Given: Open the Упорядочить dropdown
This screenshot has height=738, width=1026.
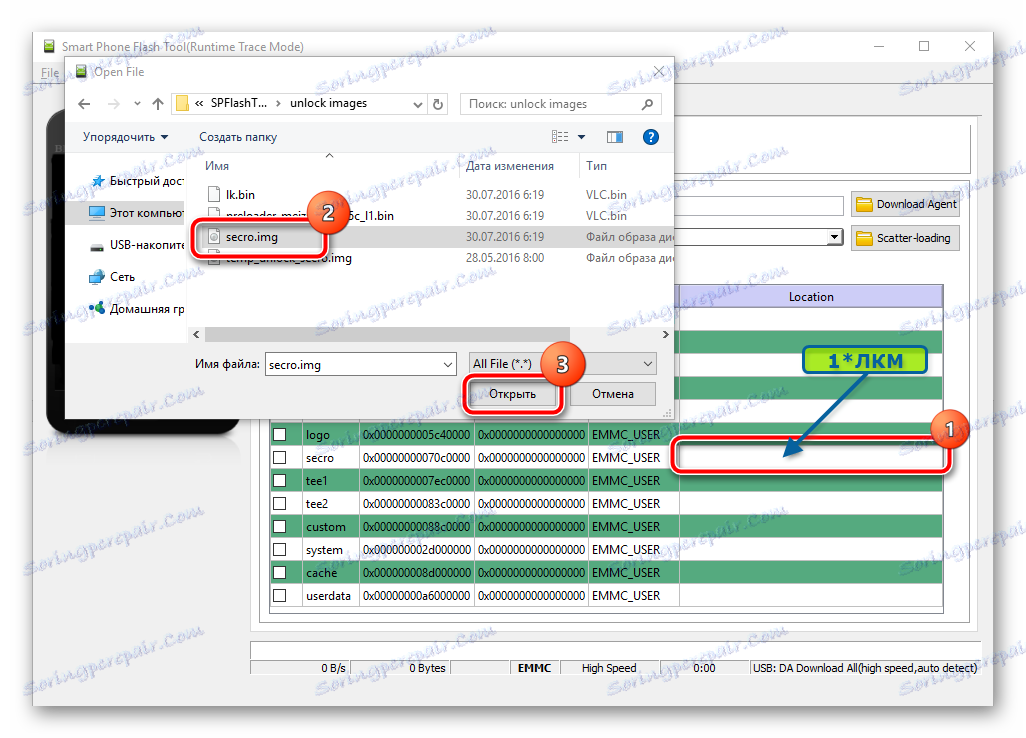Looking at the screenshot, I should [x=126, y=137].
